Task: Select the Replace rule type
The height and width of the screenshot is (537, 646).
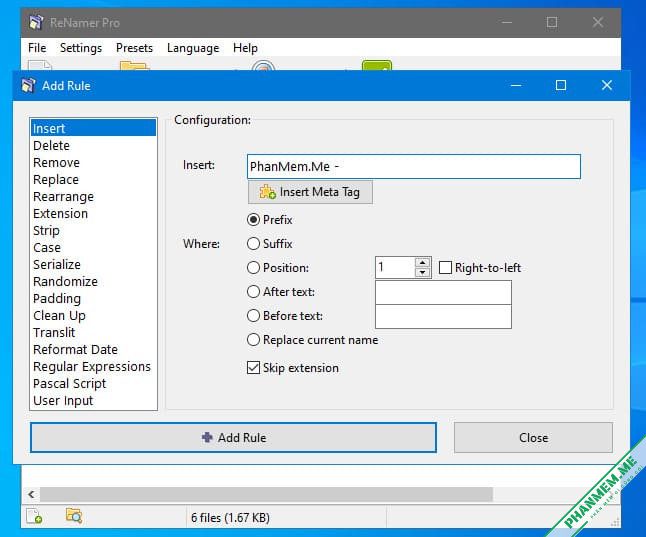Action: coord(93,179)
